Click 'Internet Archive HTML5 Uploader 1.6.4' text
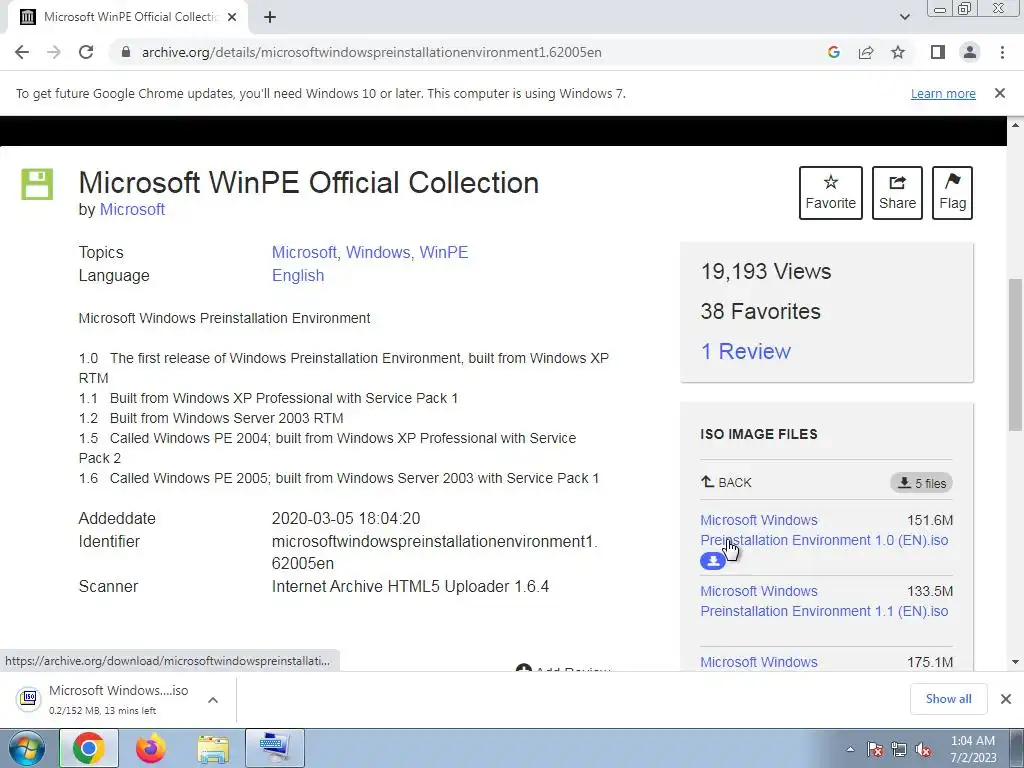 pos(410,586)
